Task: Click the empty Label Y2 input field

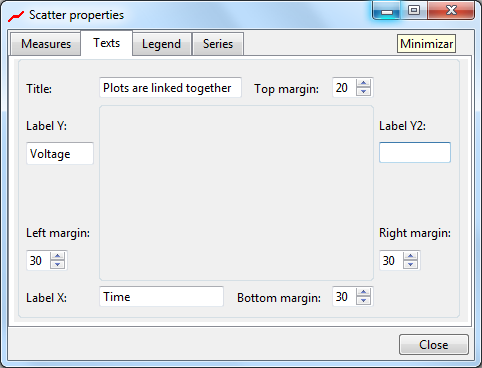Action: pos(415,153)
